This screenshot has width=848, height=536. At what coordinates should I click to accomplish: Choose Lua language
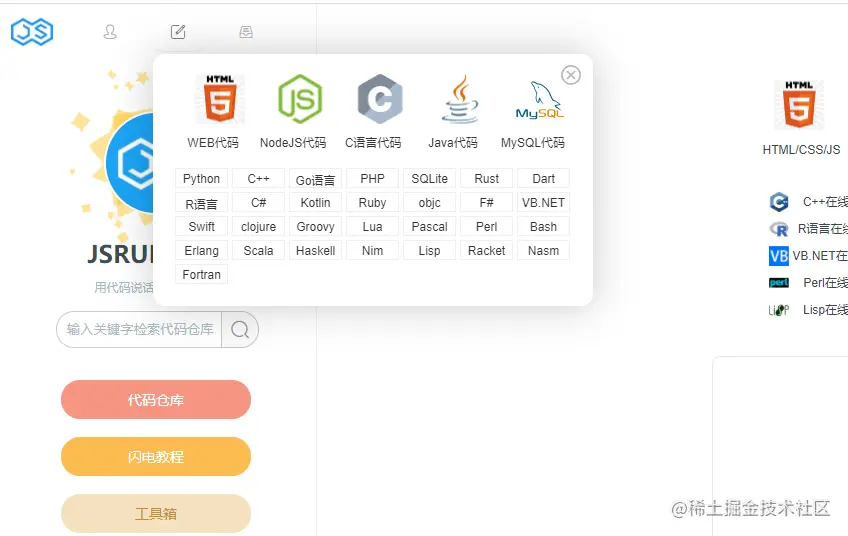pyautogui.click(x=373, y=227)
